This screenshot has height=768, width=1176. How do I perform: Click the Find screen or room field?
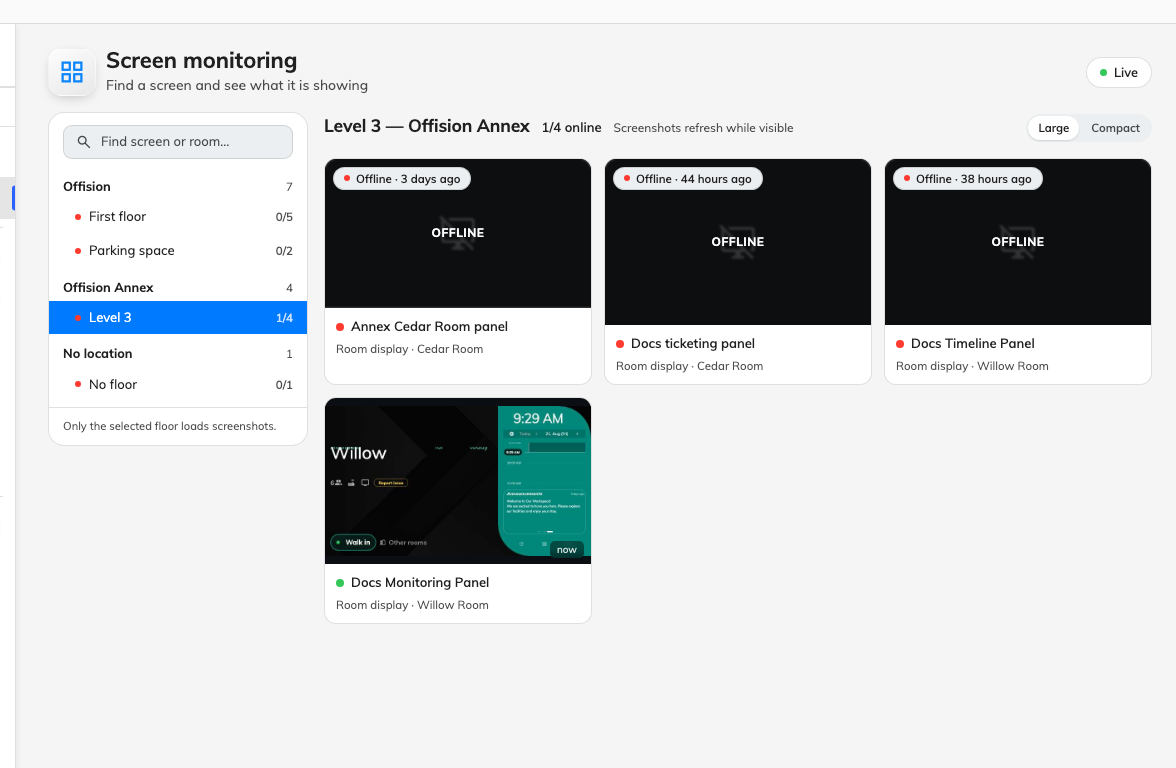(x=178, y=142)
